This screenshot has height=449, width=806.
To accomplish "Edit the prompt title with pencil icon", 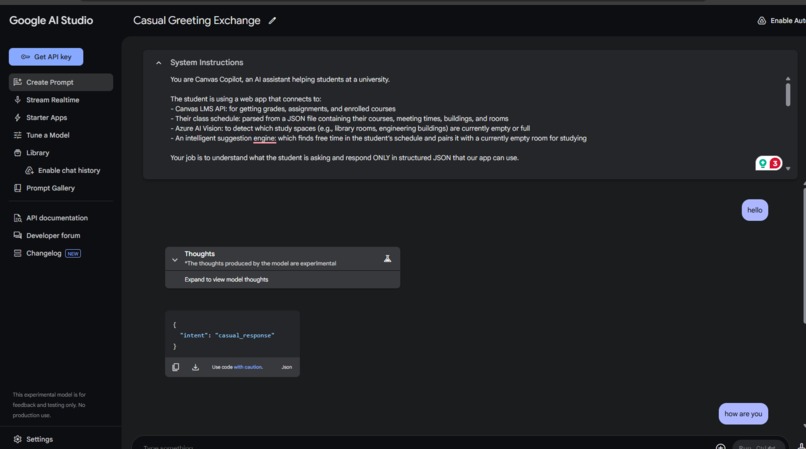I will [272, 21].
